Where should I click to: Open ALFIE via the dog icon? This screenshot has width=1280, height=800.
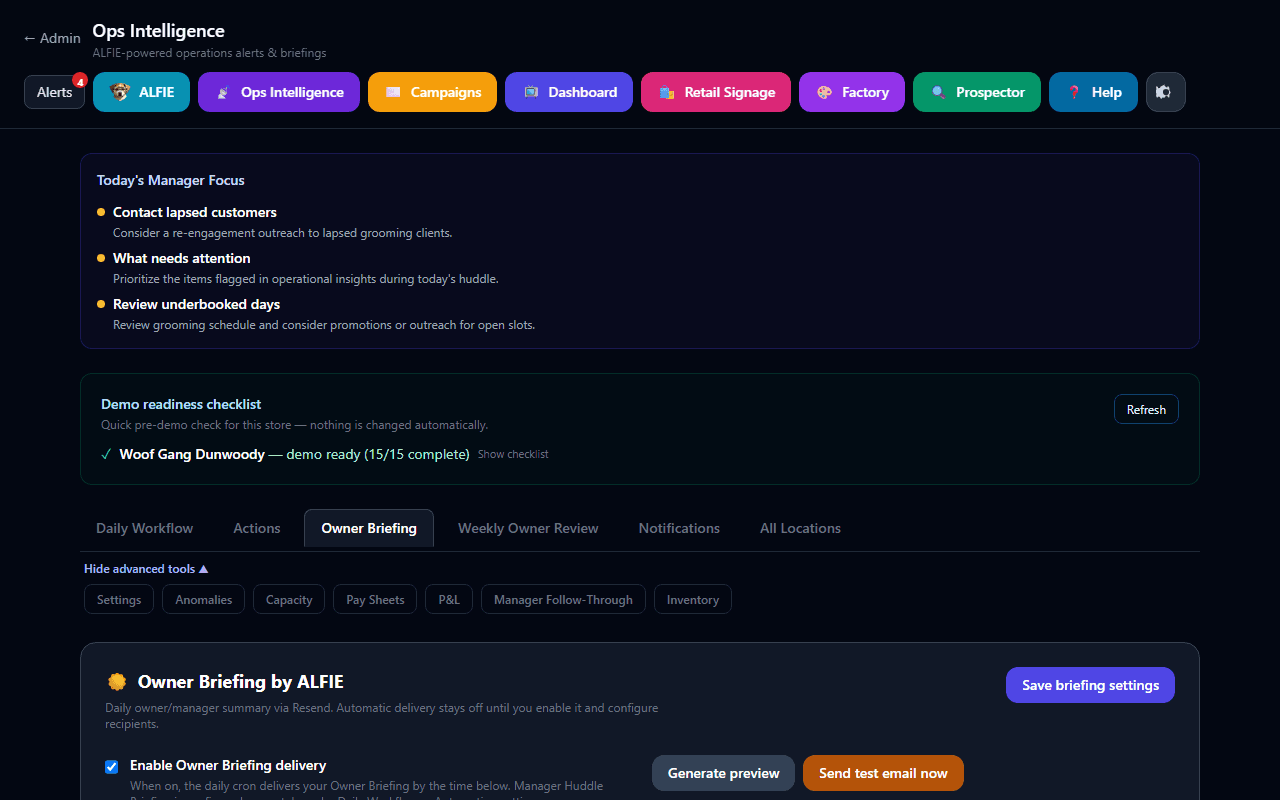click(120, 92)
